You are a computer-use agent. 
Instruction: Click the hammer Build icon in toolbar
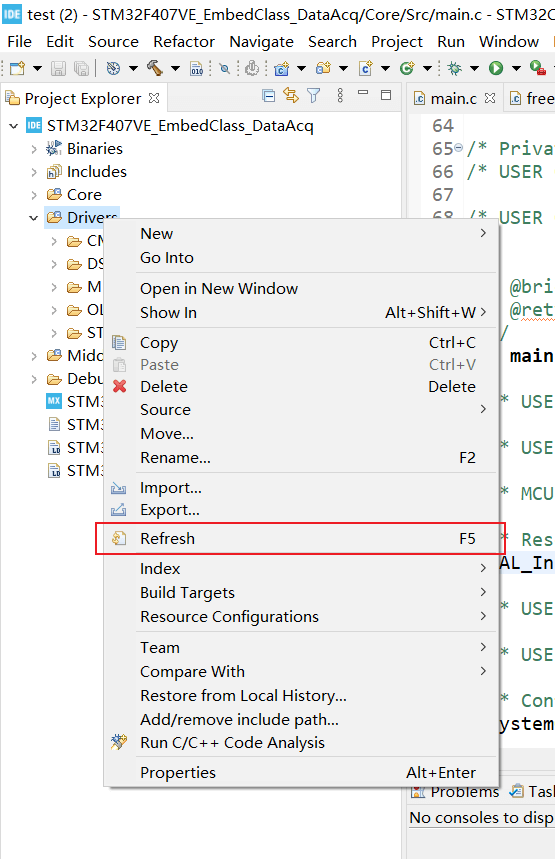[155, 68]
